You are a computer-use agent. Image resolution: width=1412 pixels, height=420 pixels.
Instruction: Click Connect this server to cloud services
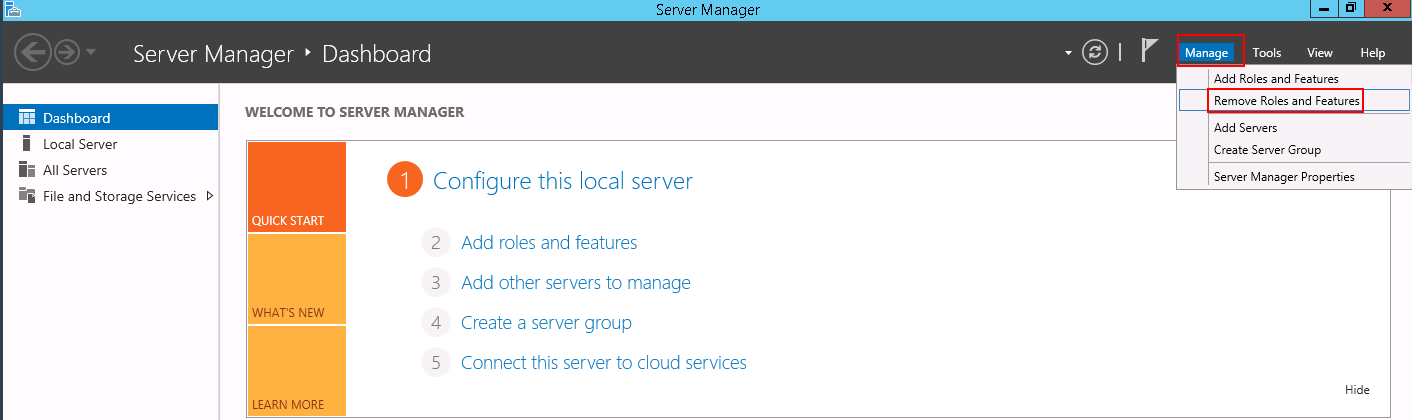coord(604,362)
